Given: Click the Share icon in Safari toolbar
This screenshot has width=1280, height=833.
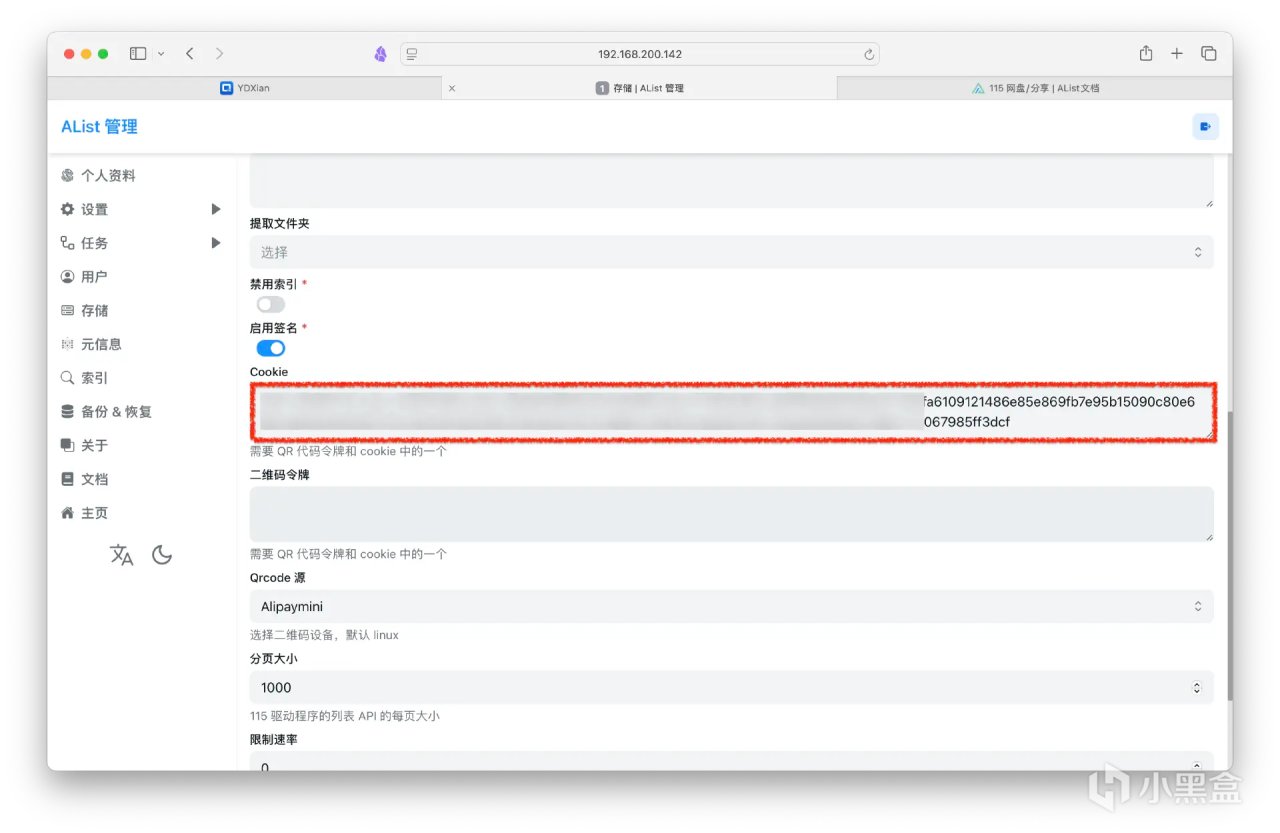Looking at the screenshot, I should pos(1146,53).
